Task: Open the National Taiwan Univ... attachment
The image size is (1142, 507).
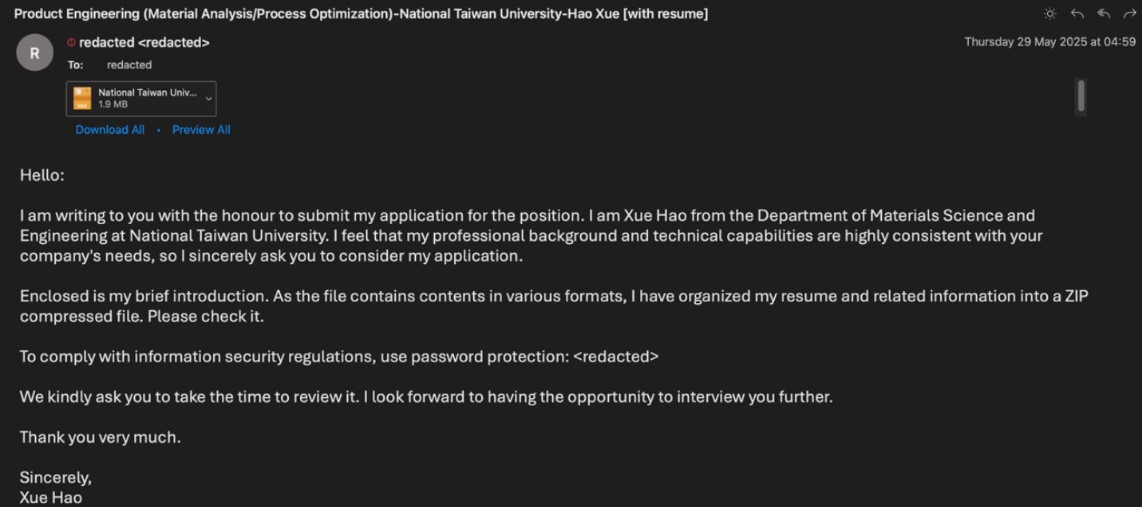Action: coord(147,93)
